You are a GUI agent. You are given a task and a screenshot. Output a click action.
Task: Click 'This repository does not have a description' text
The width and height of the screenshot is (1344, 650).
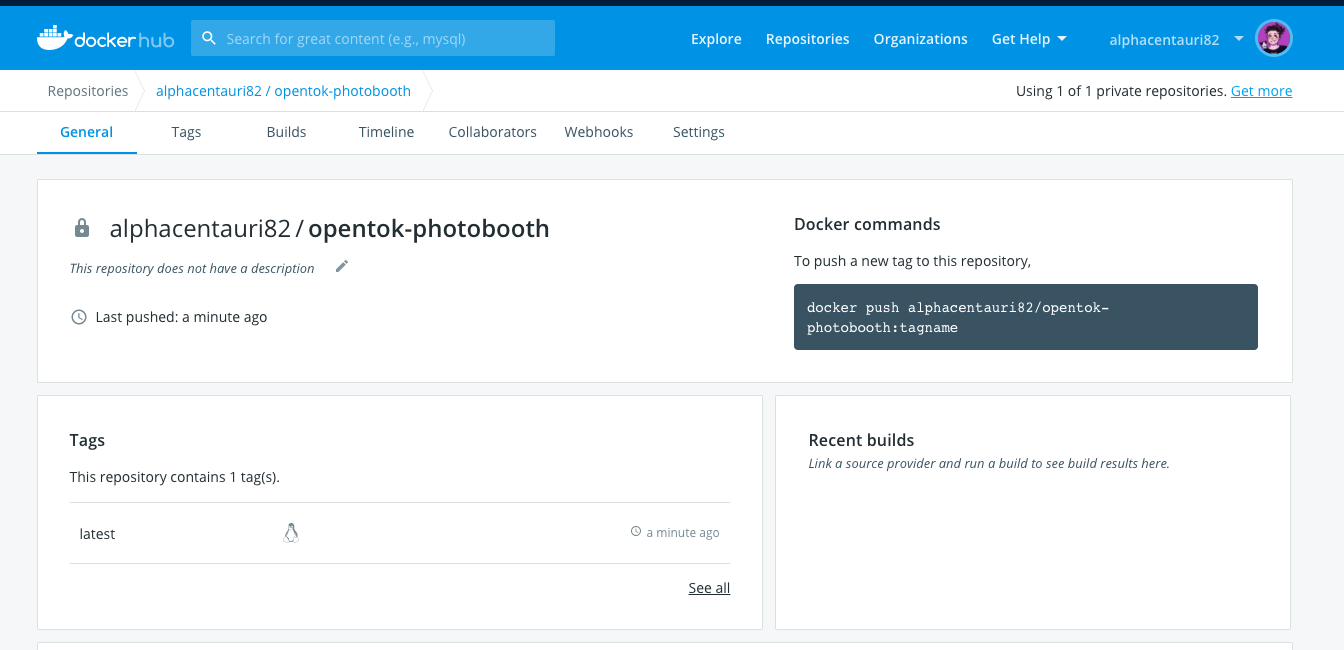[x=192, y=268]
